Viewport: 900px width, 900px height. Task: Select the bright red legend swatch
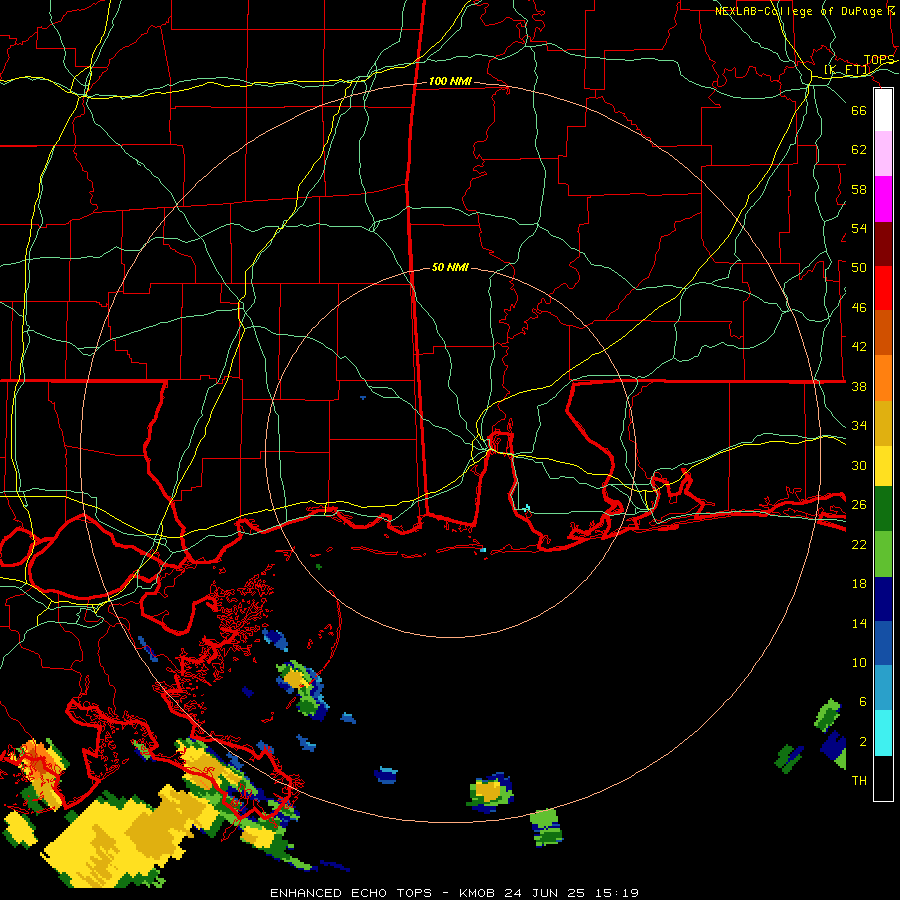click(x=883, y=288)
